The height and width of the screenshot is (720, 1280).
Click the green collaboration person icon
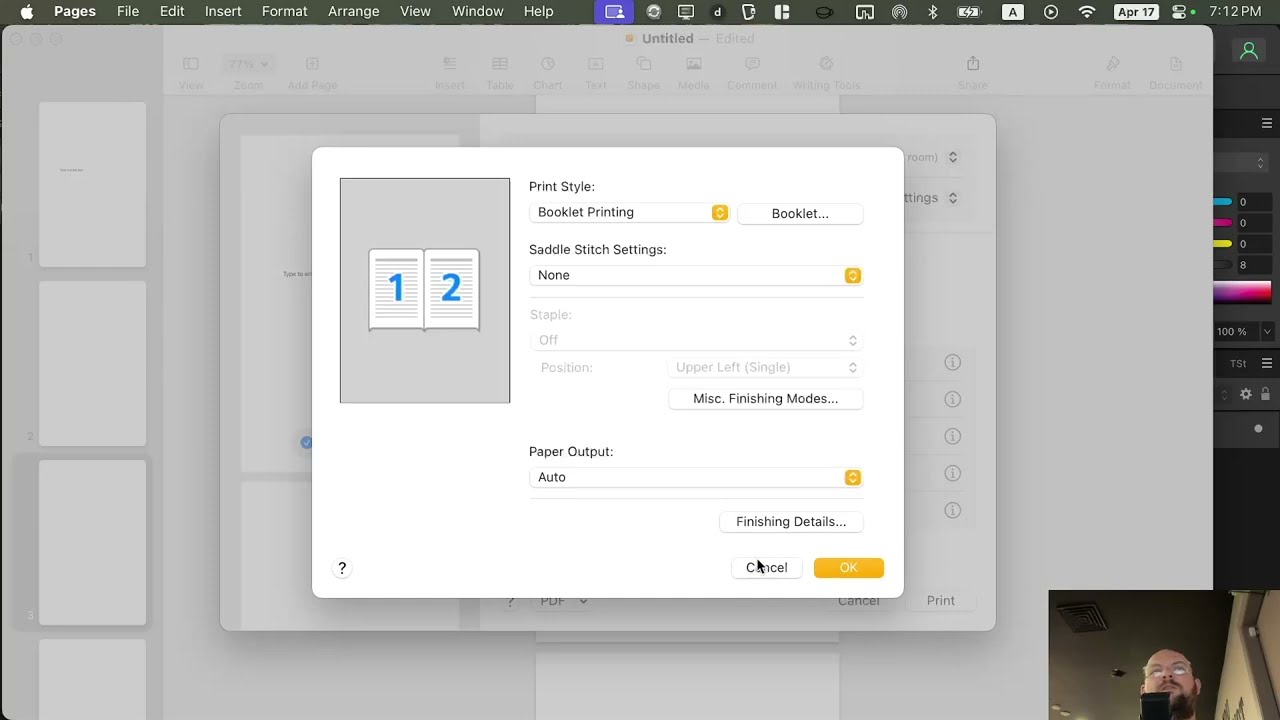[x=1248, y=51]
